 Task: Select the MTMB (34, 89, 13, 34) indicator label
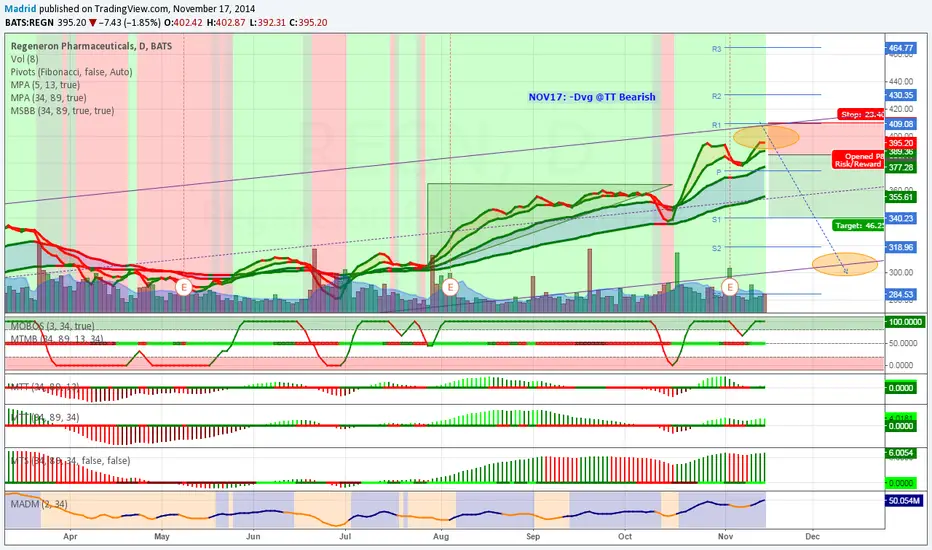[x=56, y=339]
